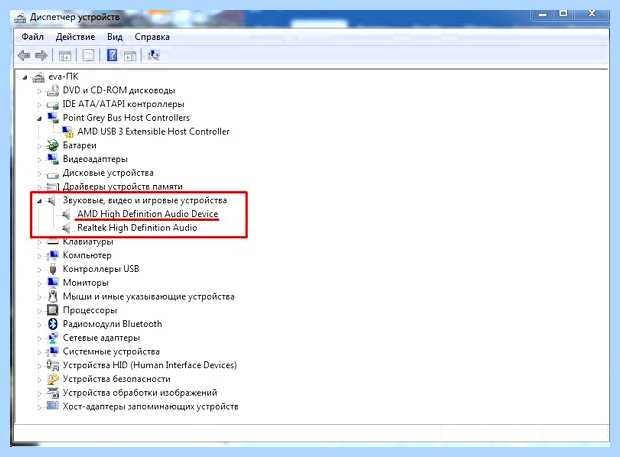Screen dimensions: 620x457
Task: Expand the Процессоры node
Action: click(x=39, y=311)
